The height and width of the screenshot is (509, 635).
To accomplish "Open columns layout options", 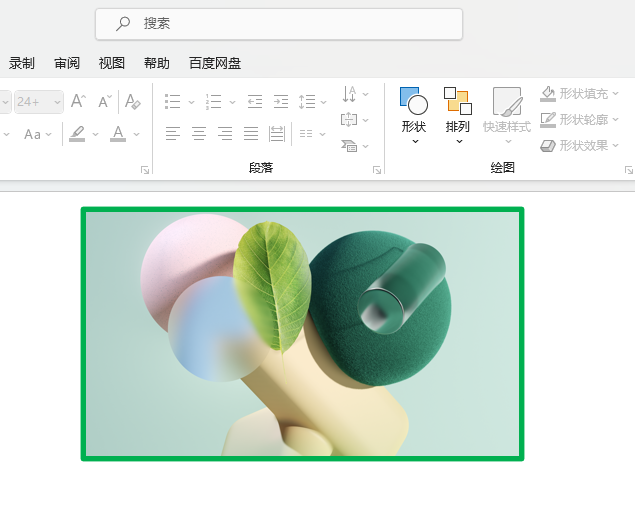I will [x=312, y=134].
